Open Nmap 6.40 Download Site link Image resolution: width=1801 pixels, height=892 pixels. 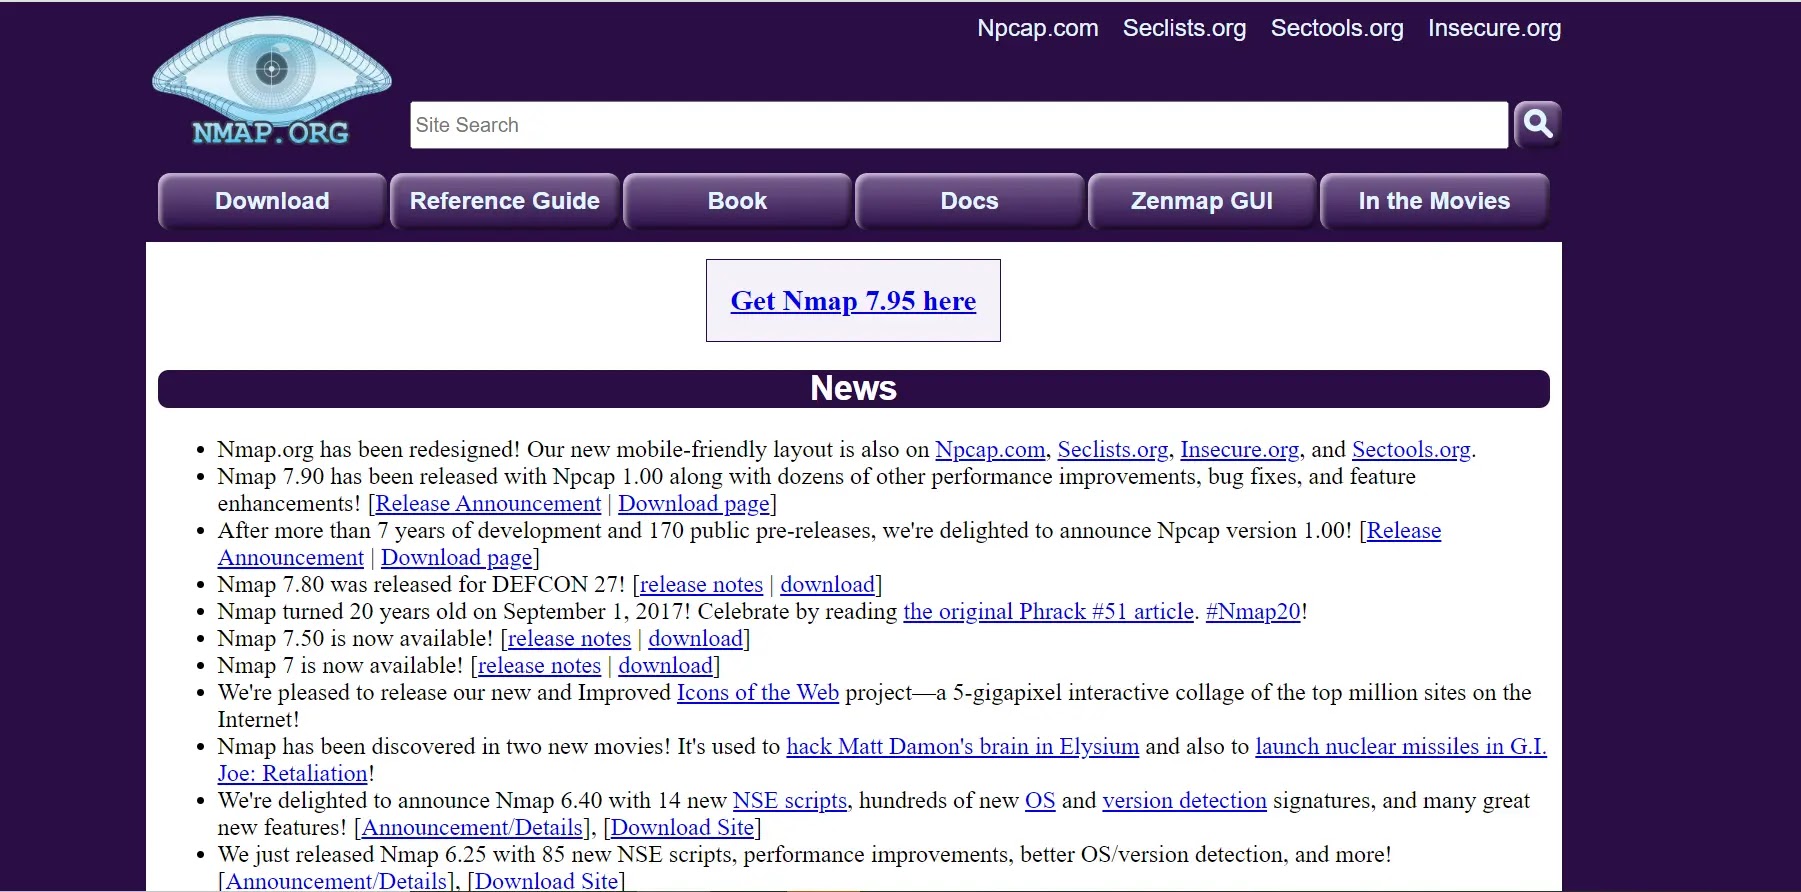[x=682, y=828]
